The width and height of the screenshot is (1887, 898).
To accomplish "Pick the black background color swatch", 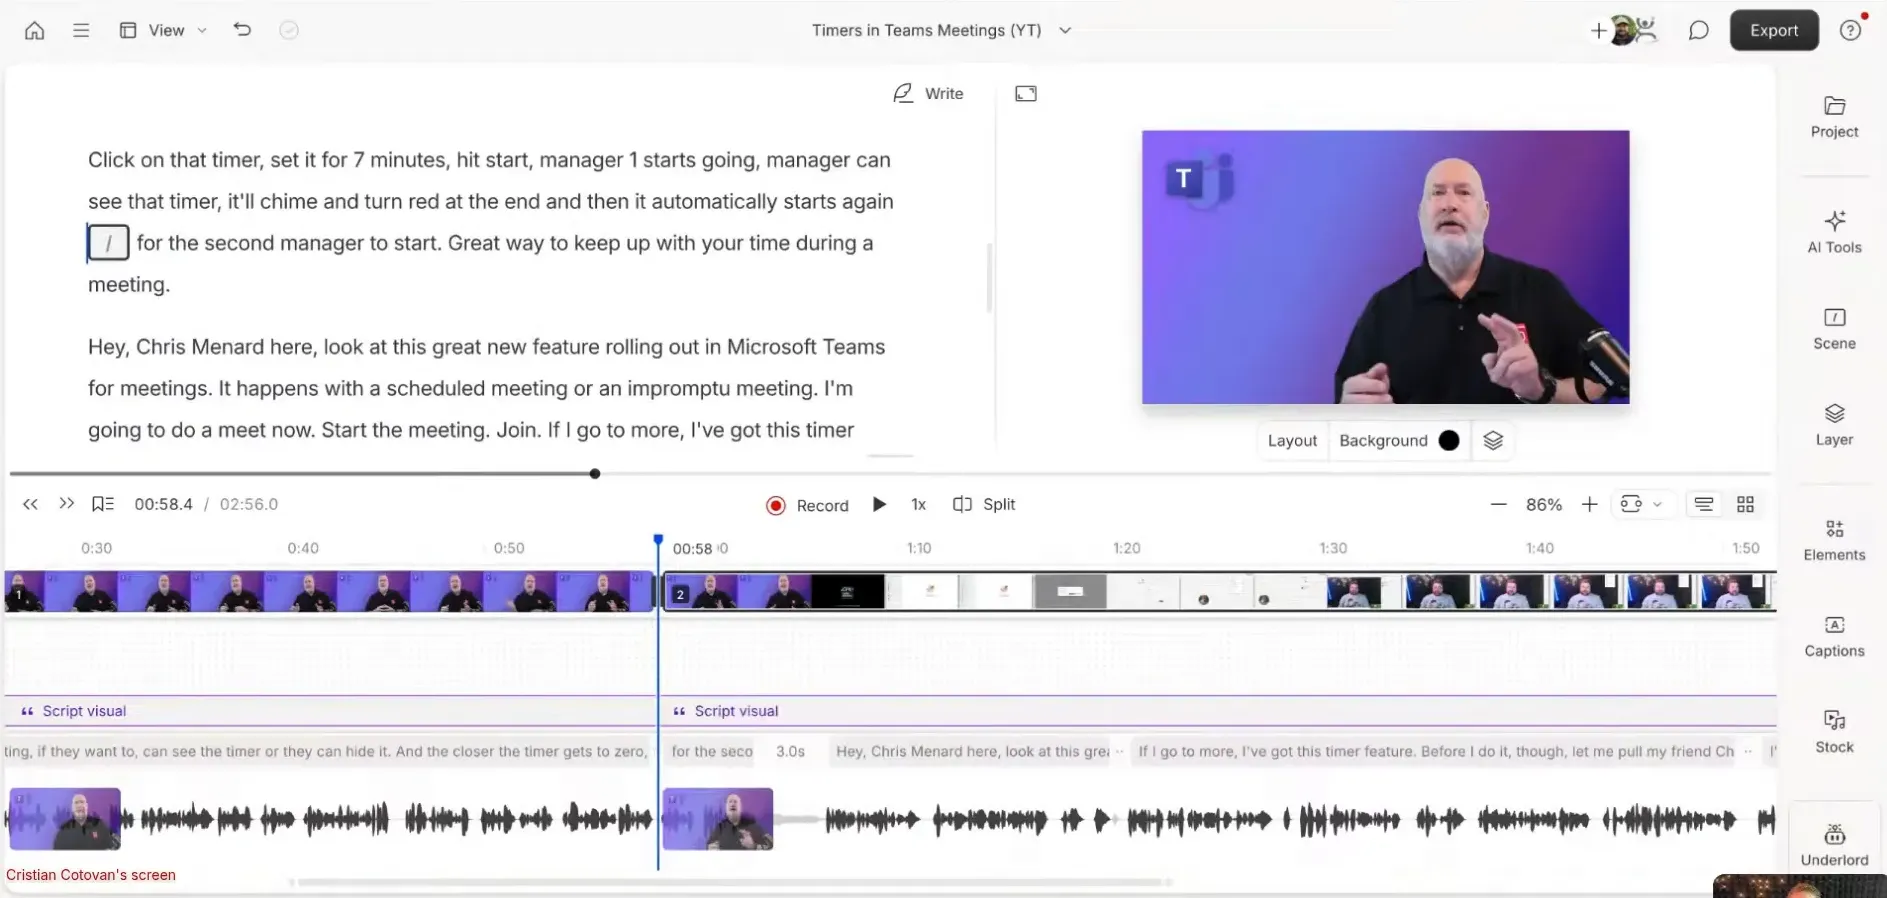I will coord(1448,441).
